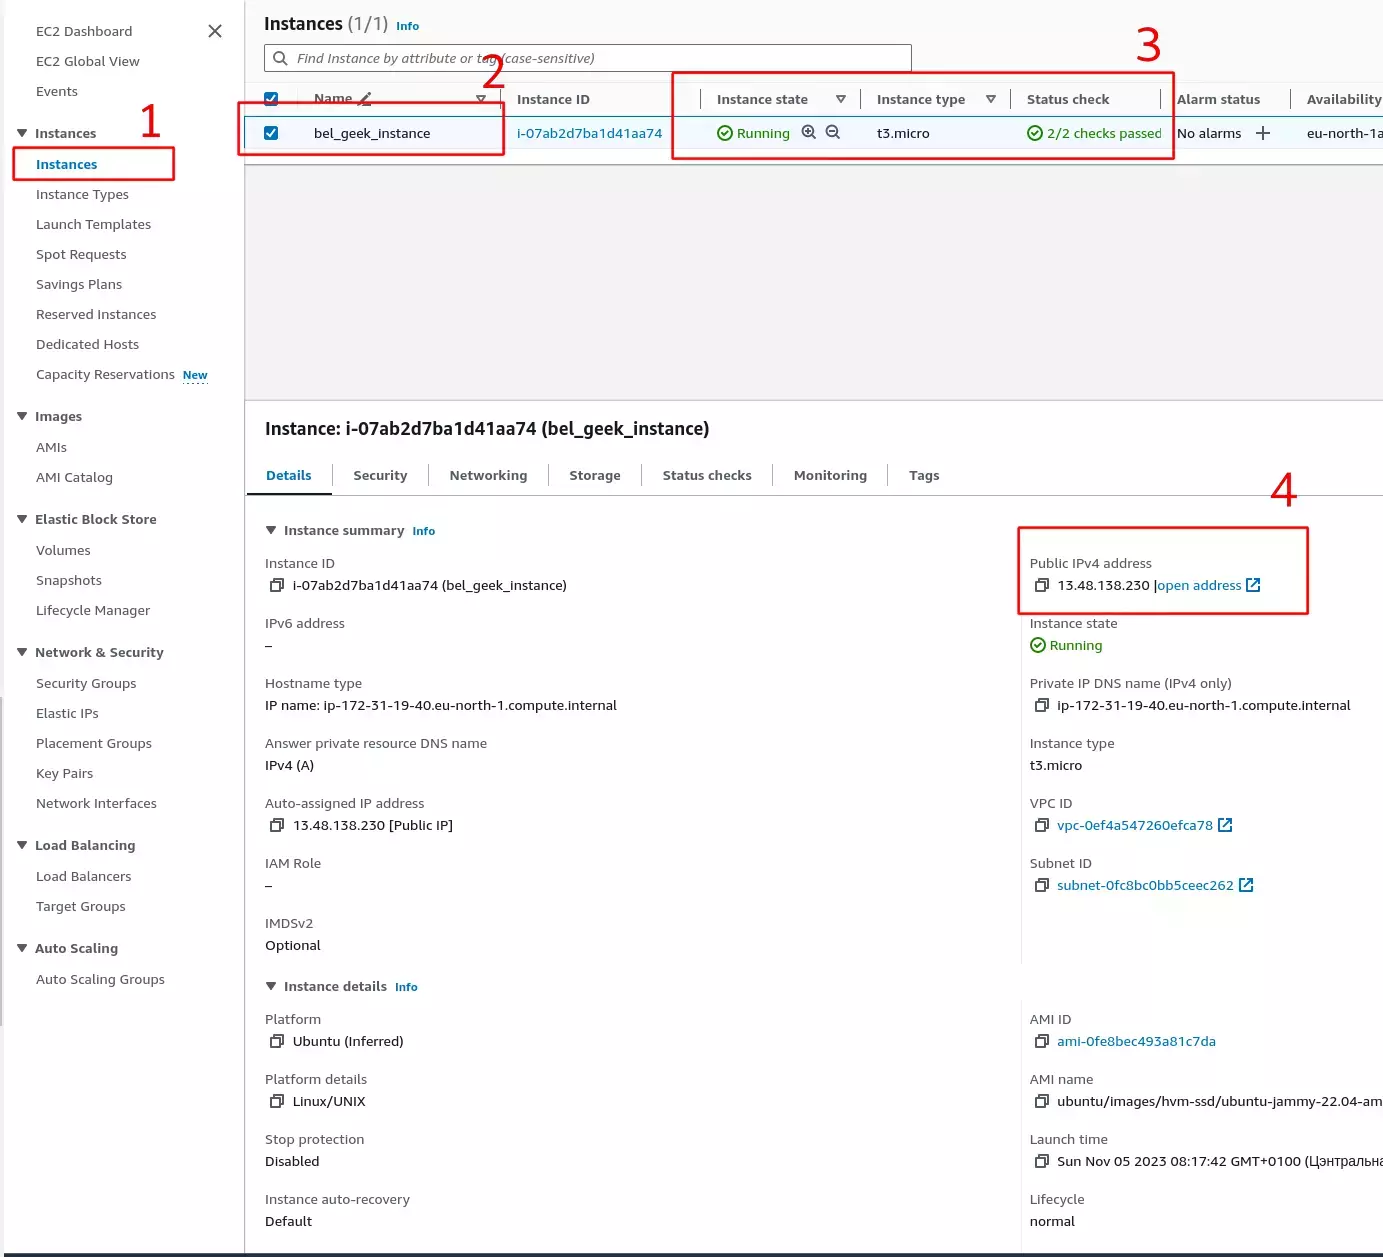Collapse the Network & Security section
This screenshot has width=1383, height=1257.
pos(22,652)
